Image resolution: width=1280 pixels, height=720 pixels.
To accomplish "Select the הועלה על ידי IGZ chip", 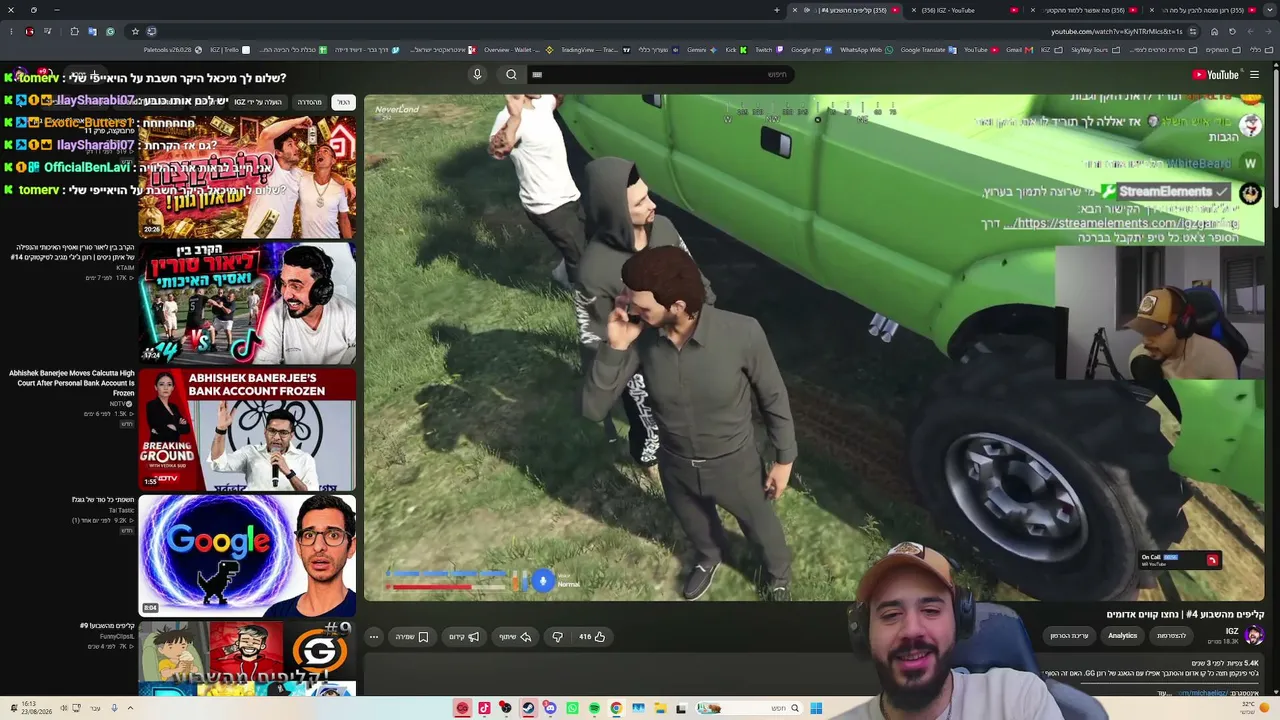I will (x=258, y=102).
